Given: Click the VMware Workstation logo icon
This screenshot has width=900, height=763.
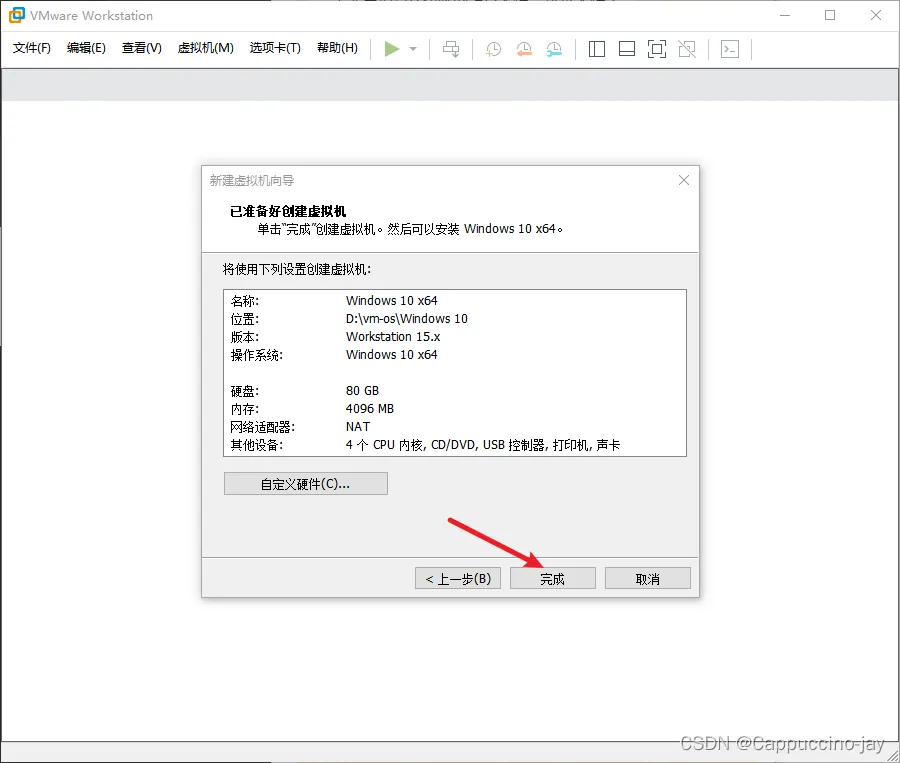Looking at the screenshot, I should pos(17,15).
